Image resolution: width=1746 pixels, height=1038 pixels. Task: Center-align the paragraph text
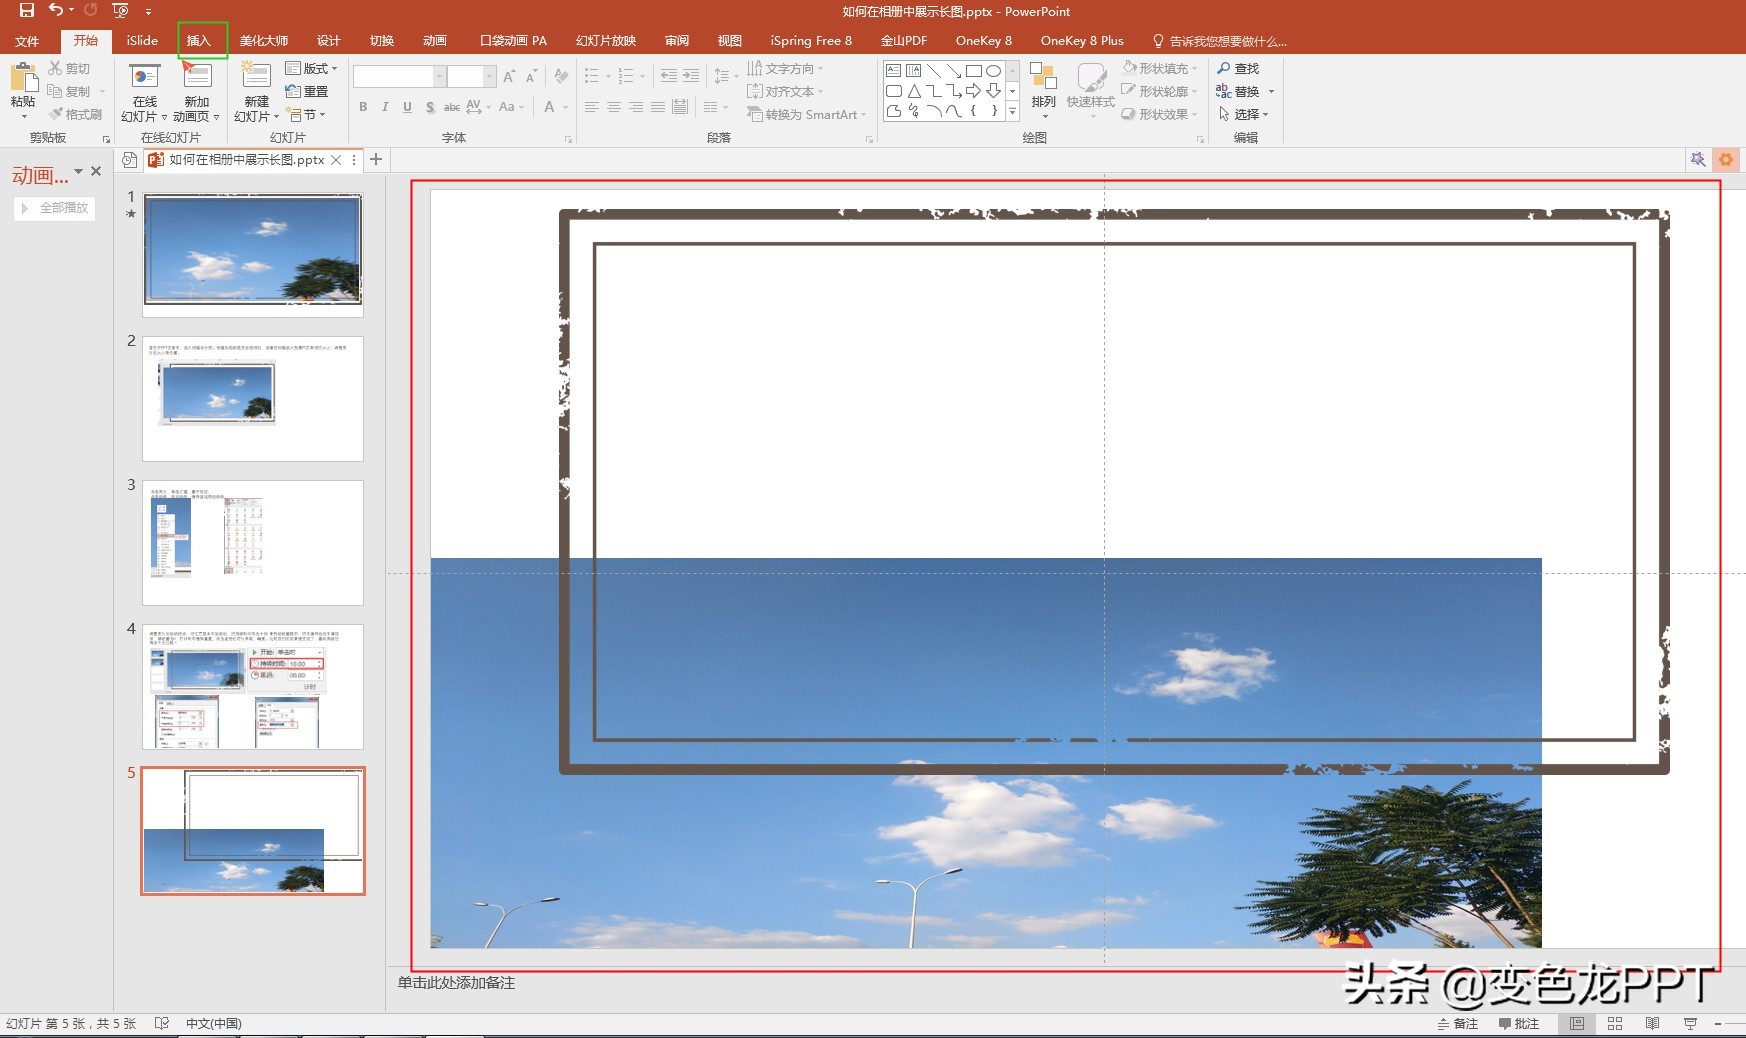[614, 107]
